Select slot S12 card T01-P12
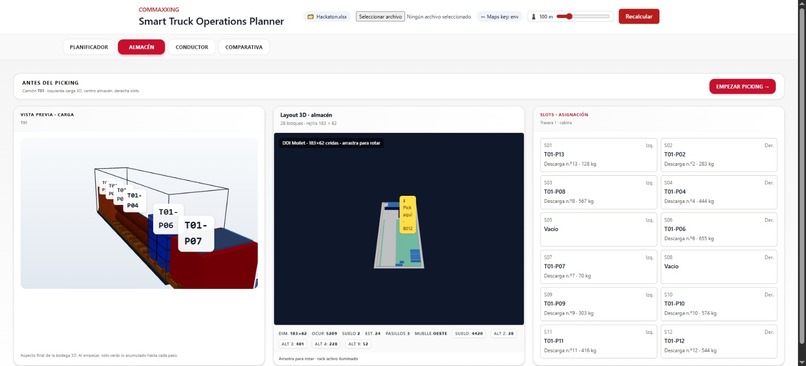806x366 pixels. [719, 341]
